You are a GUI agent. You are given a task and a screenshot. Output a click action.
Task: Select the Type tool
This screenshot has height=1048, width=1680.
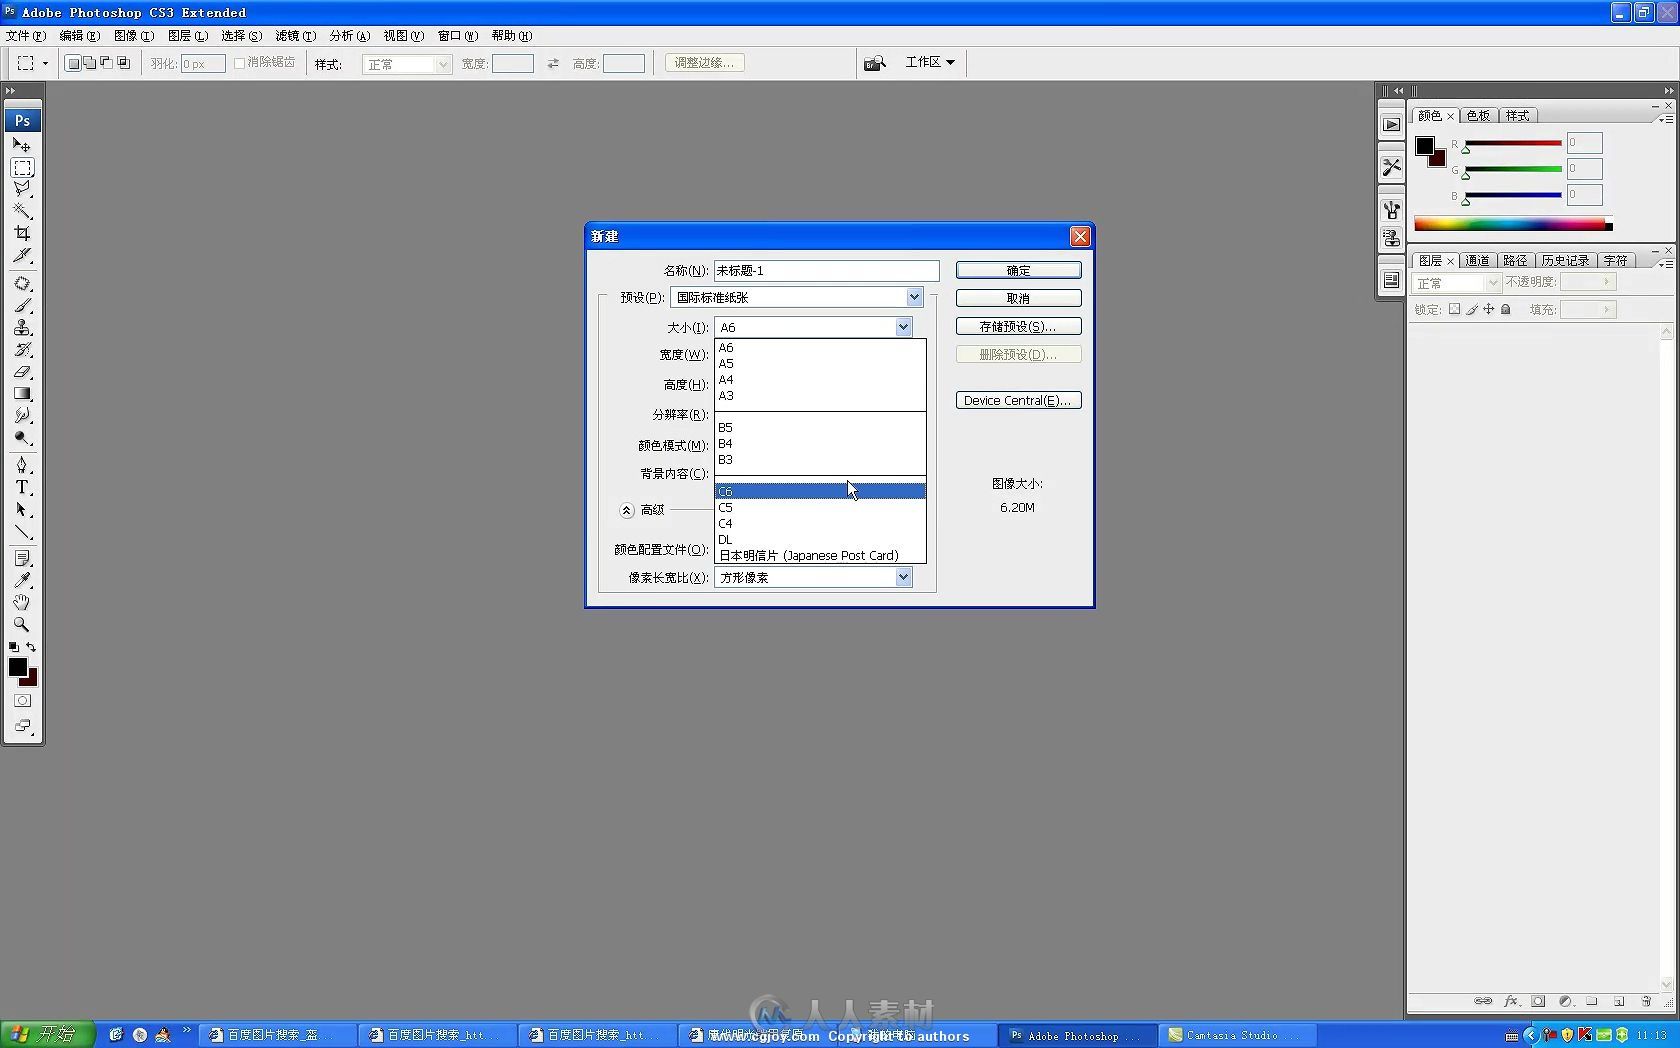click(22, 487)
